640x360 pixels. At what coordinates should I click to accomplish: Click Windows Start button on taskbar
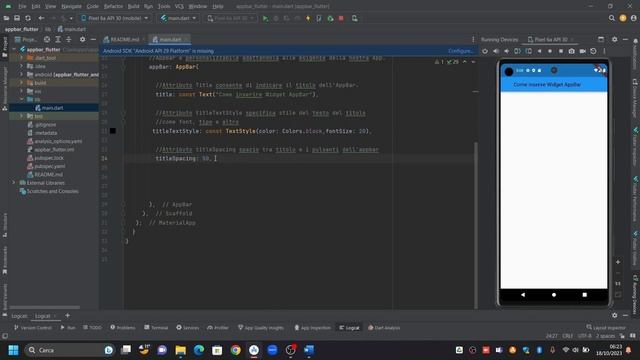point(13,350)
